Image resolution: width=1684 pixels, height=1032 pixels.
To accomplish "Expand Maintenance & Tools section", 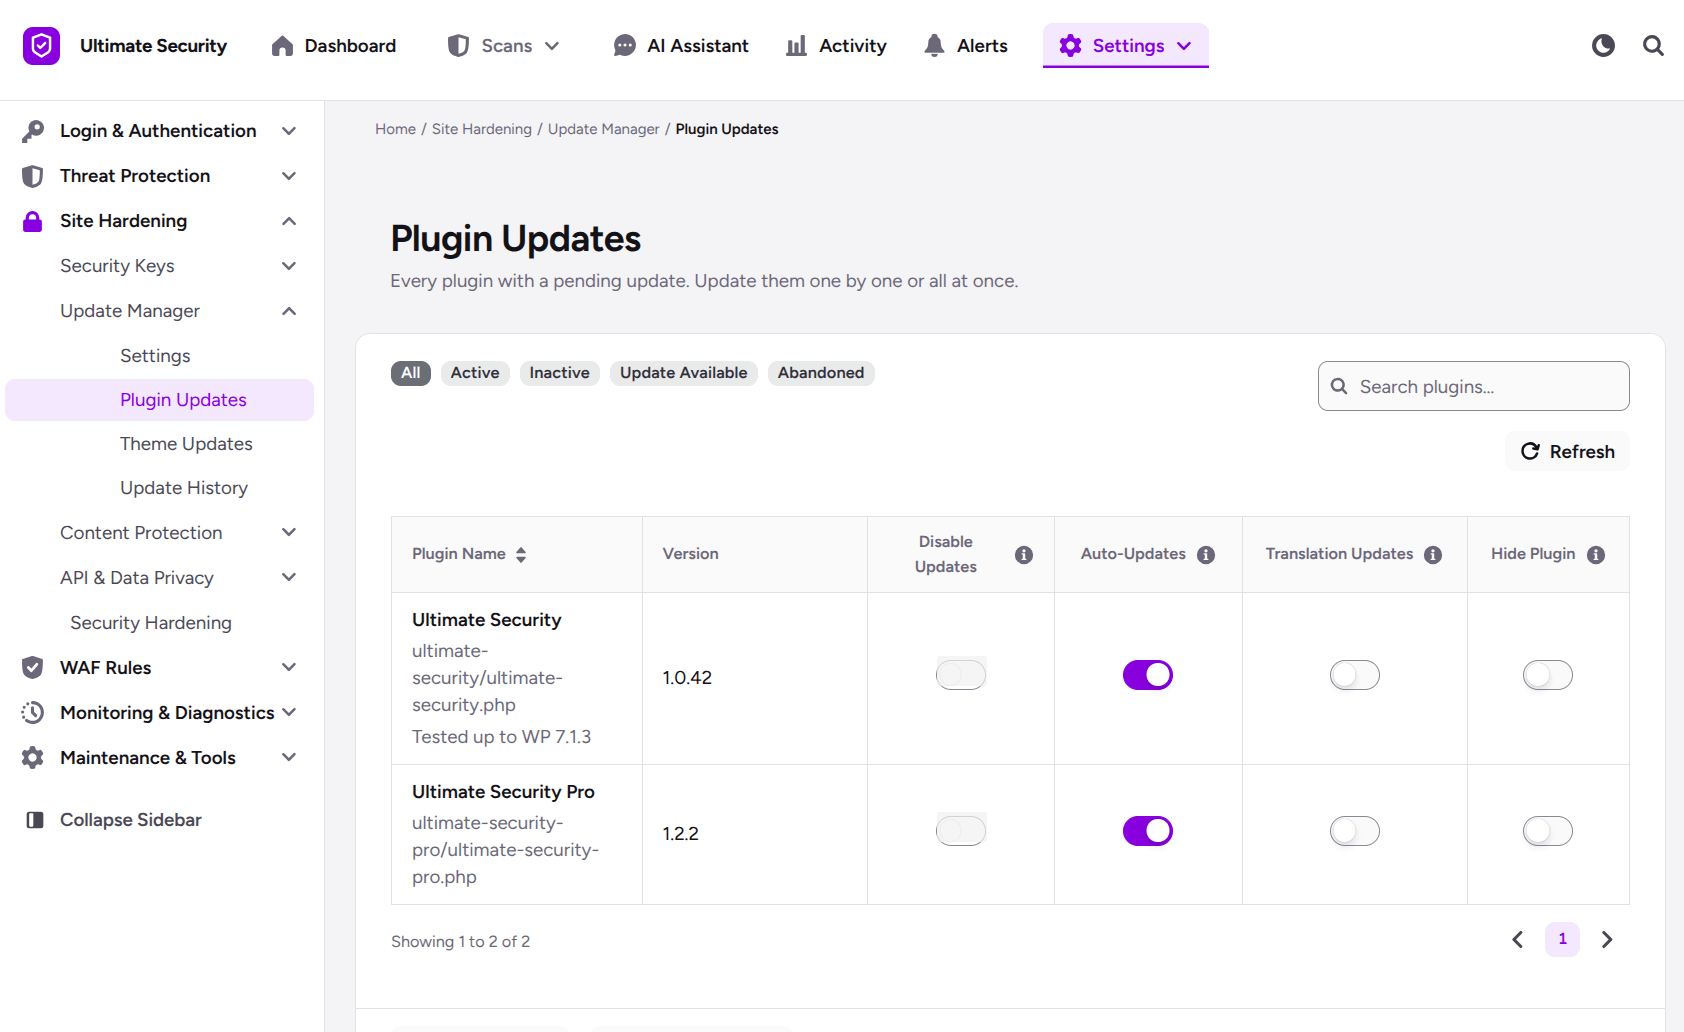I will click(160, 758).
